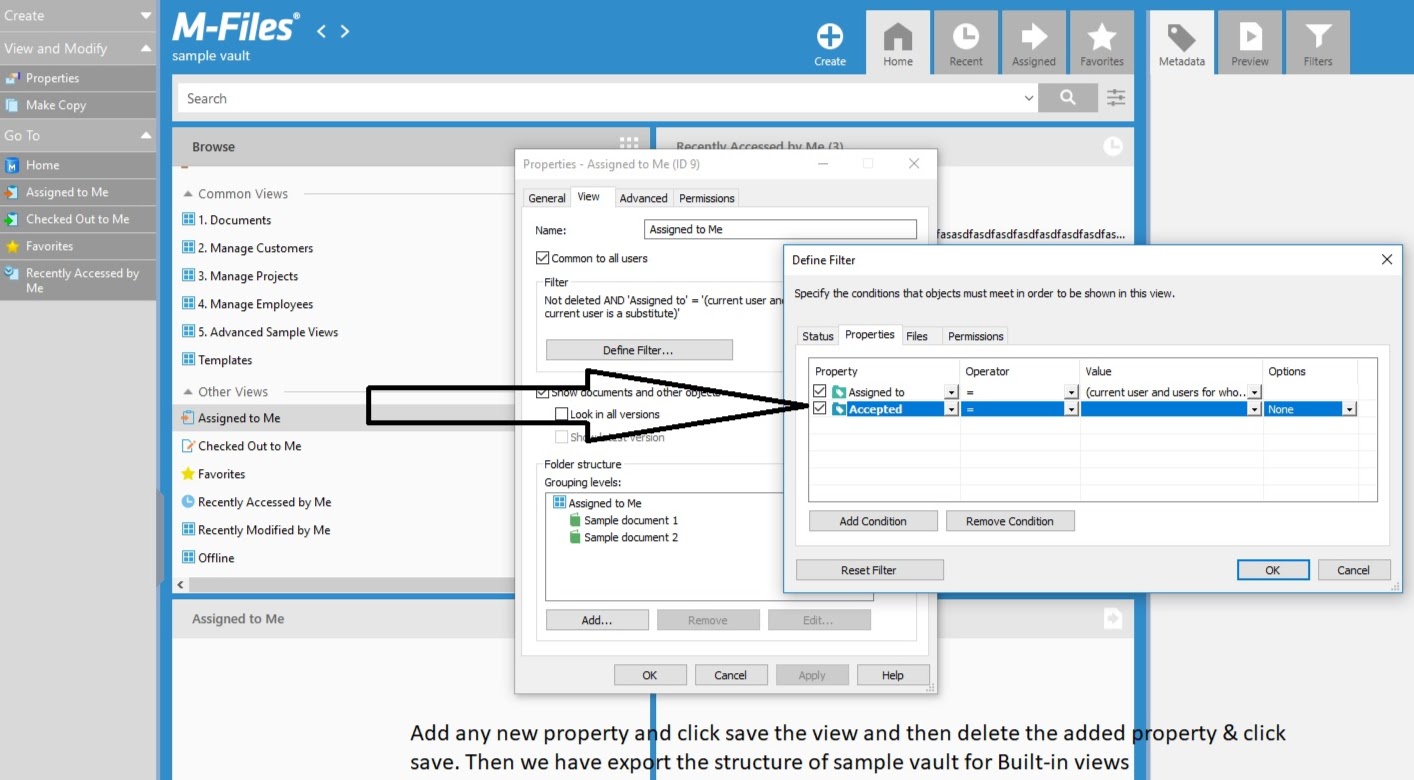This screenshot has width=1414, height=780.
Task: Switch to the Status tab in Define Filter
Action: [x=817, y=336]
